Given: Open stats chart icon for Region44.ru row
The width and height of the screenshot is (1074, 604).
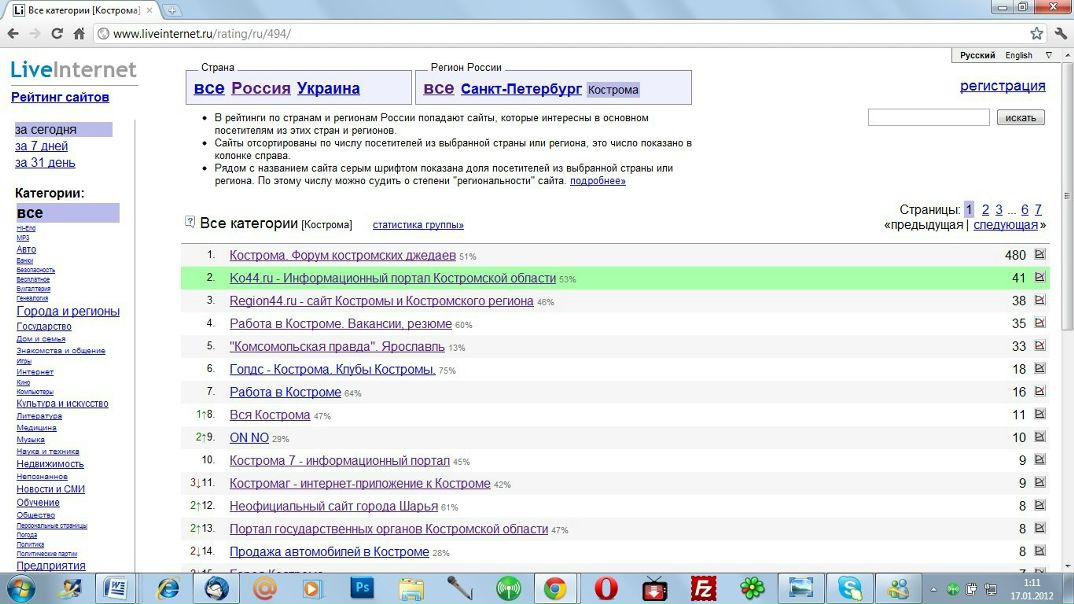Looking at the screenshot, I should 1040,300.
